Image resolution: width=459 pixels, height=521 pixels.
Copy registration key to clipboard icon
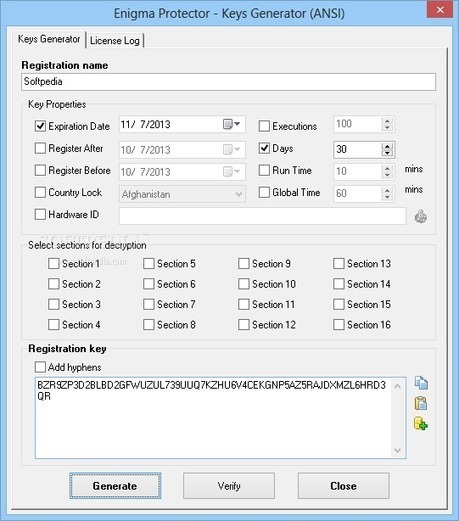421,383
